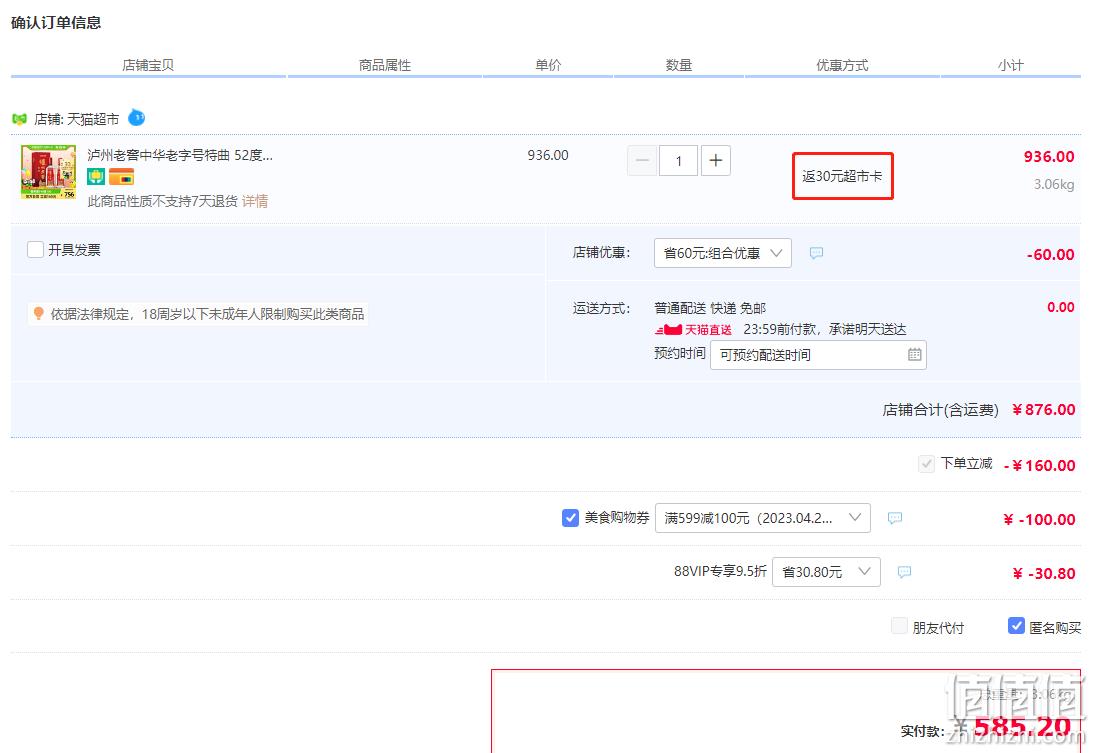This screenshot has width=1095, height=753.
Task: Click the blue droplet badge after 天猫超市
Action: pos(137,117)
